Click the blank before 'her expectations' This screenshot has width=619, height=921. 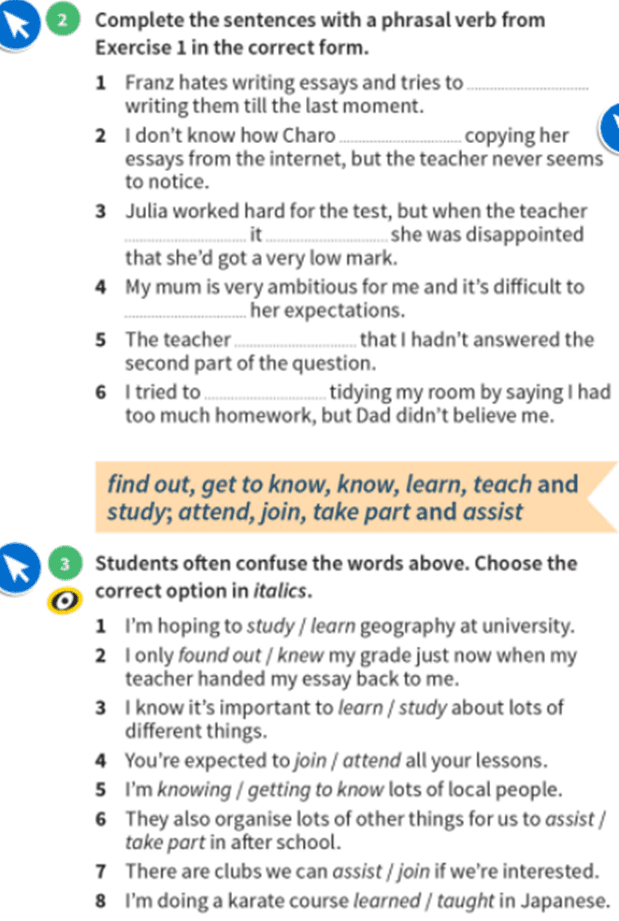[x=185, y=312]
